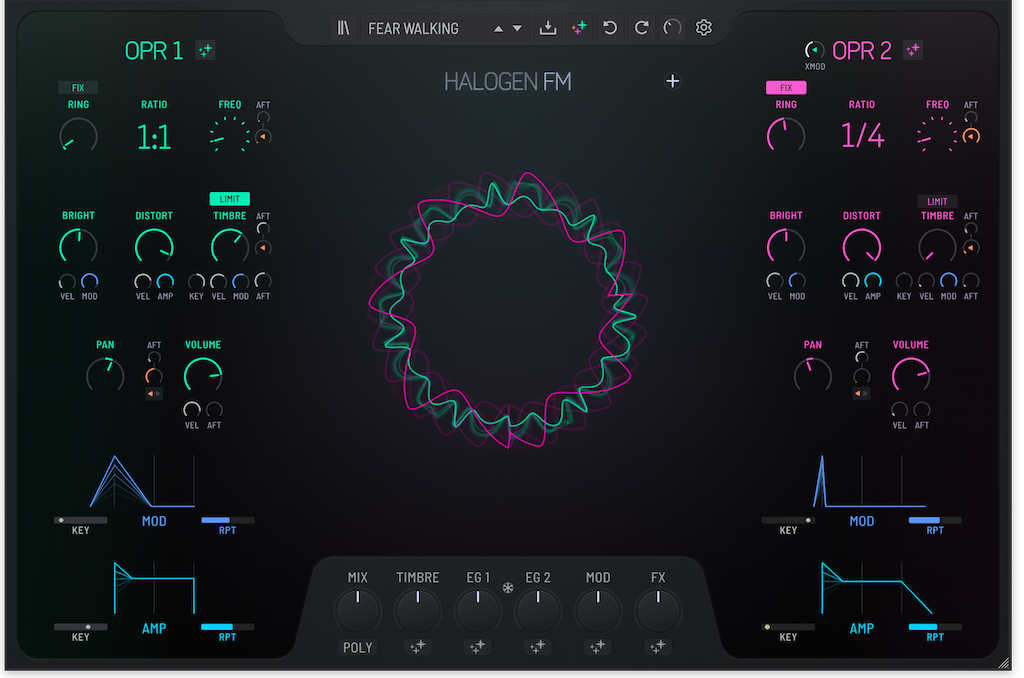Click the OPR 1 VOLUME knob

203,376
